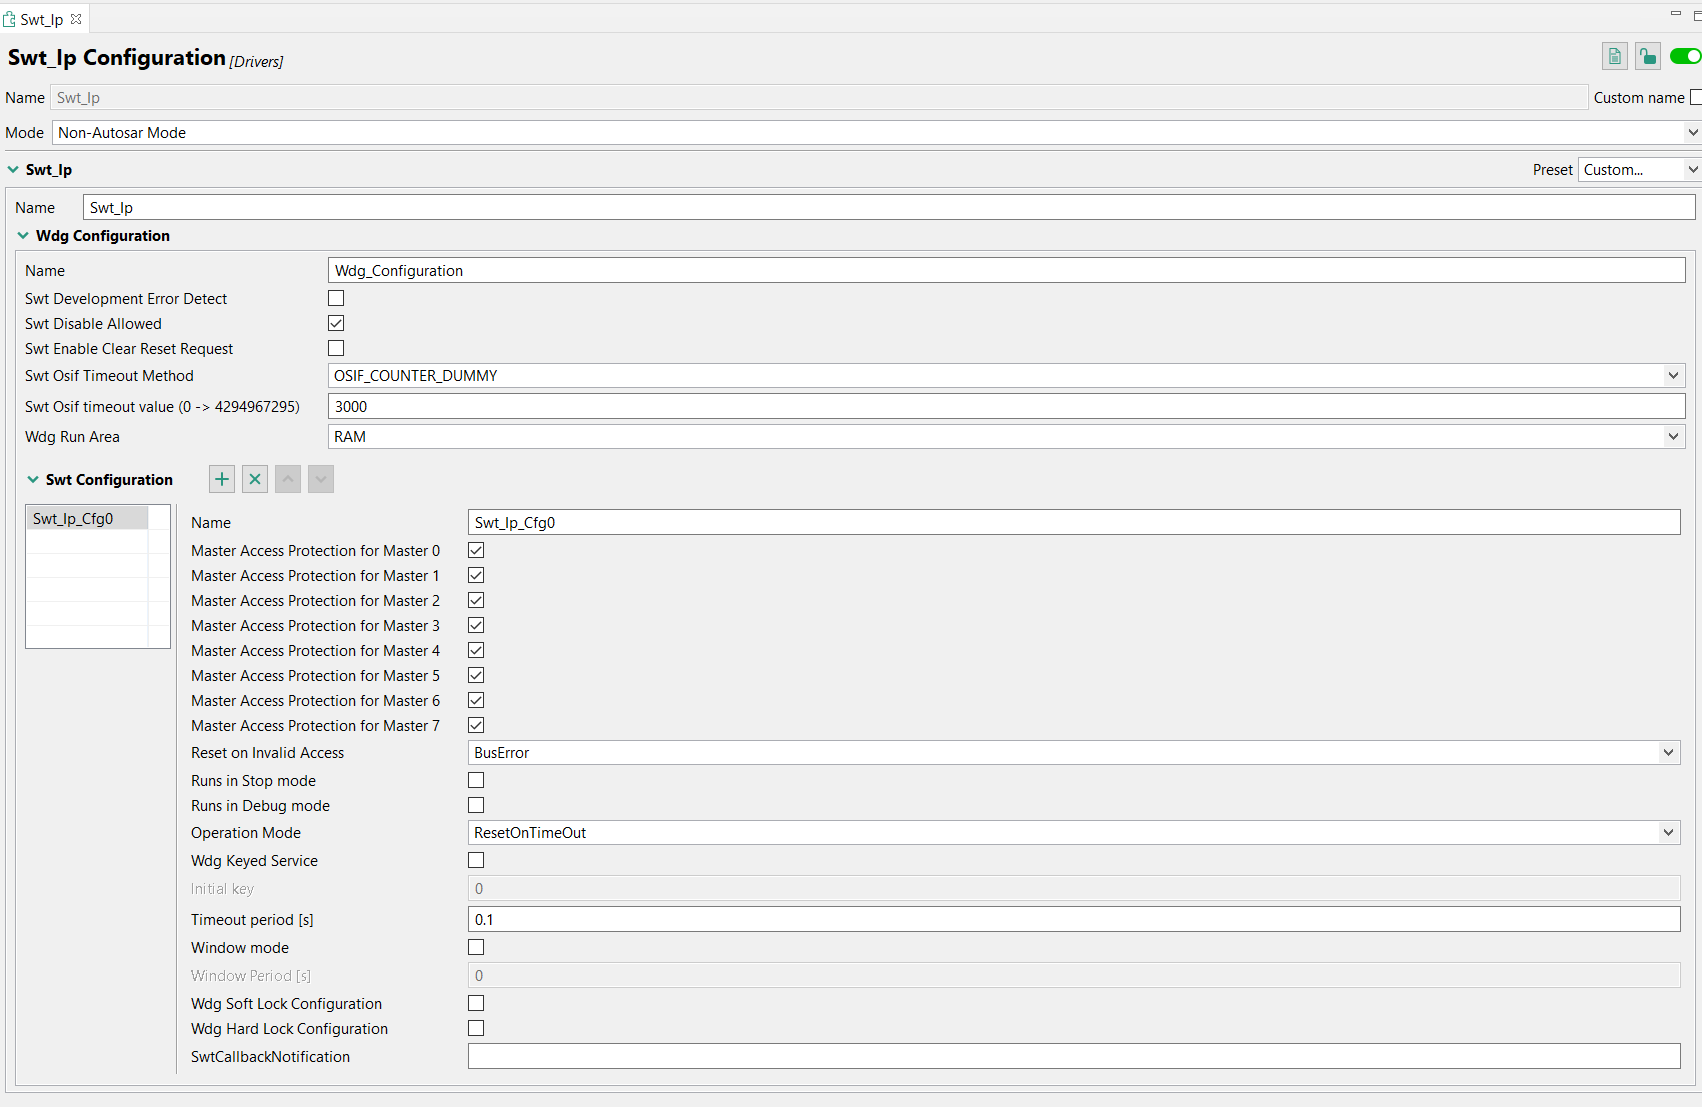Enable Window mode
The width and height of the screenshot is (1702, 1107).
click(476, 946)
